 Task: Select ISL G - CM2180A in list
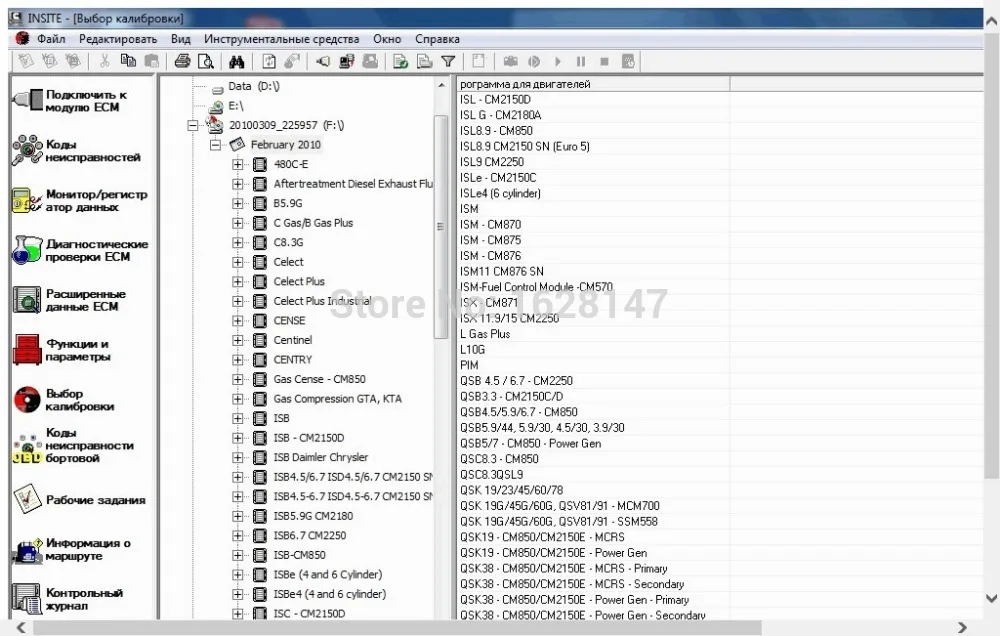click(501, 115)
